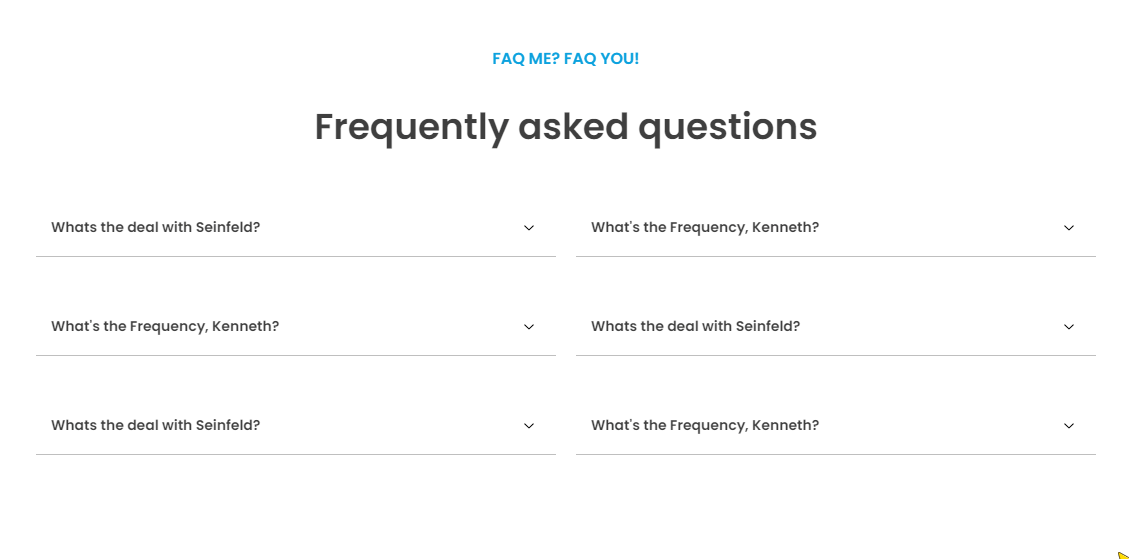Screen dimensions: 1129x559
Task: Click chevron of bottom-right Frequency, Kenneth row
Action: (x=1069, y=426)
